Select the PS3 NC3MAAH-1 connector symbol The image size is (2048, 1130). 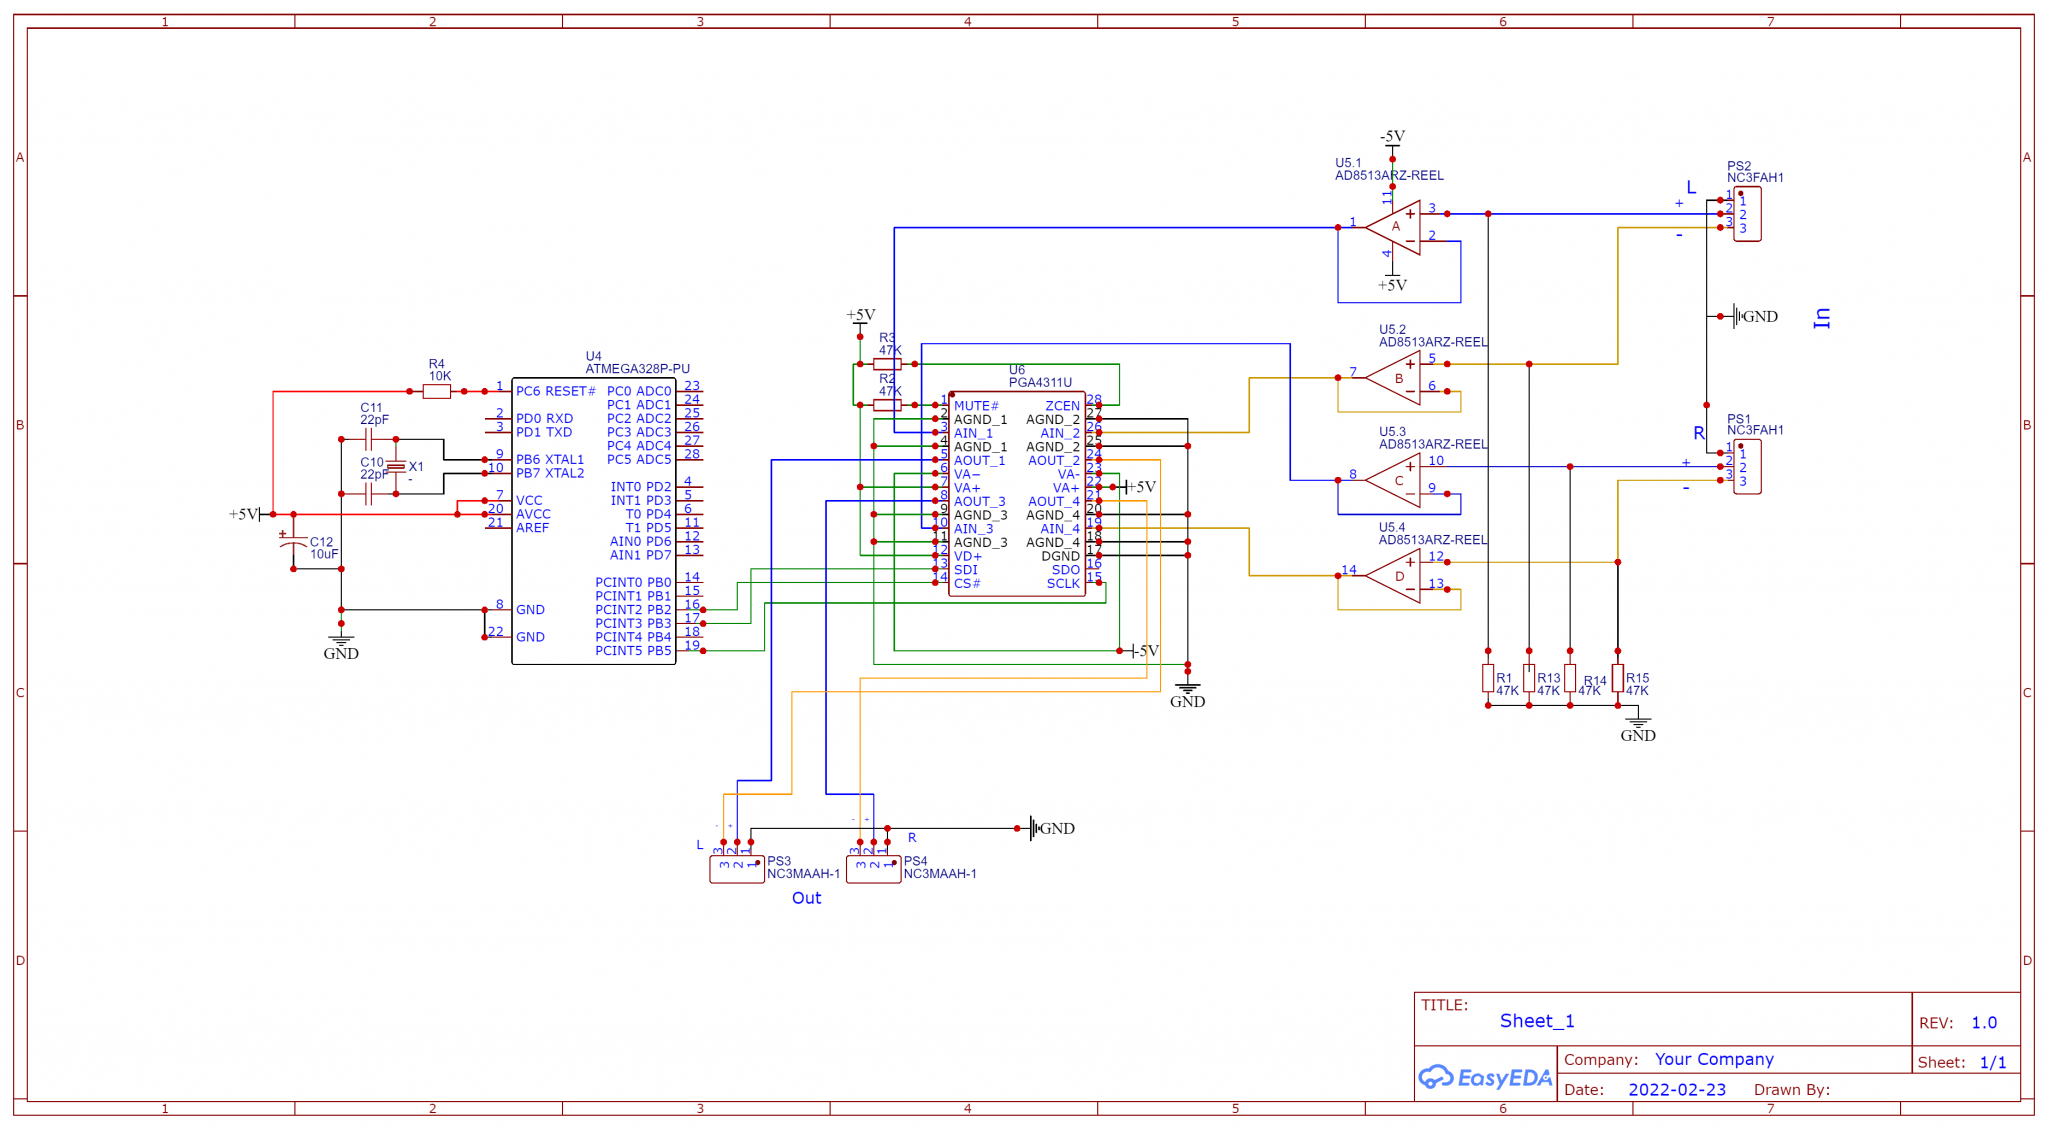[x=737, y=869]
